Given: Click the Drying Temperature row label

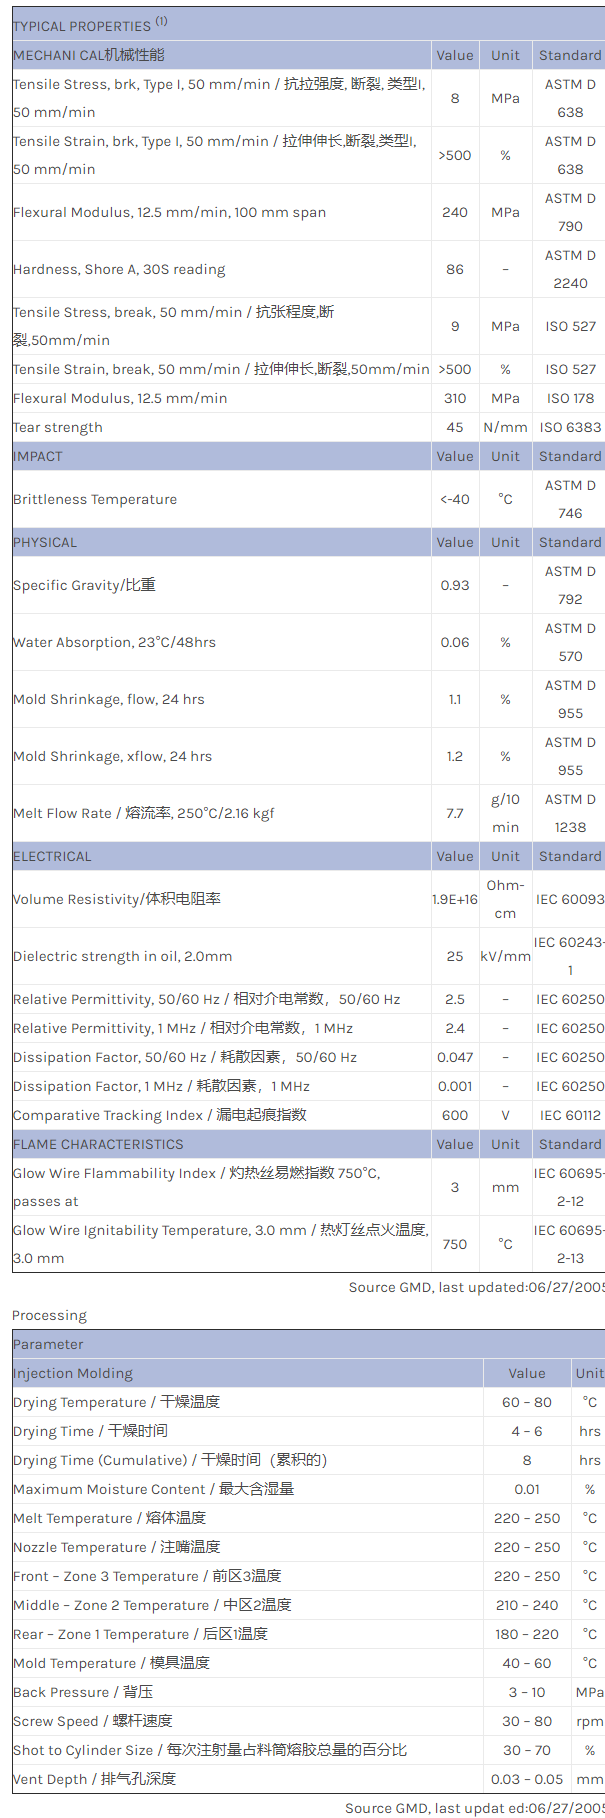Looking at the screenshot, I should coord(116,1402).
